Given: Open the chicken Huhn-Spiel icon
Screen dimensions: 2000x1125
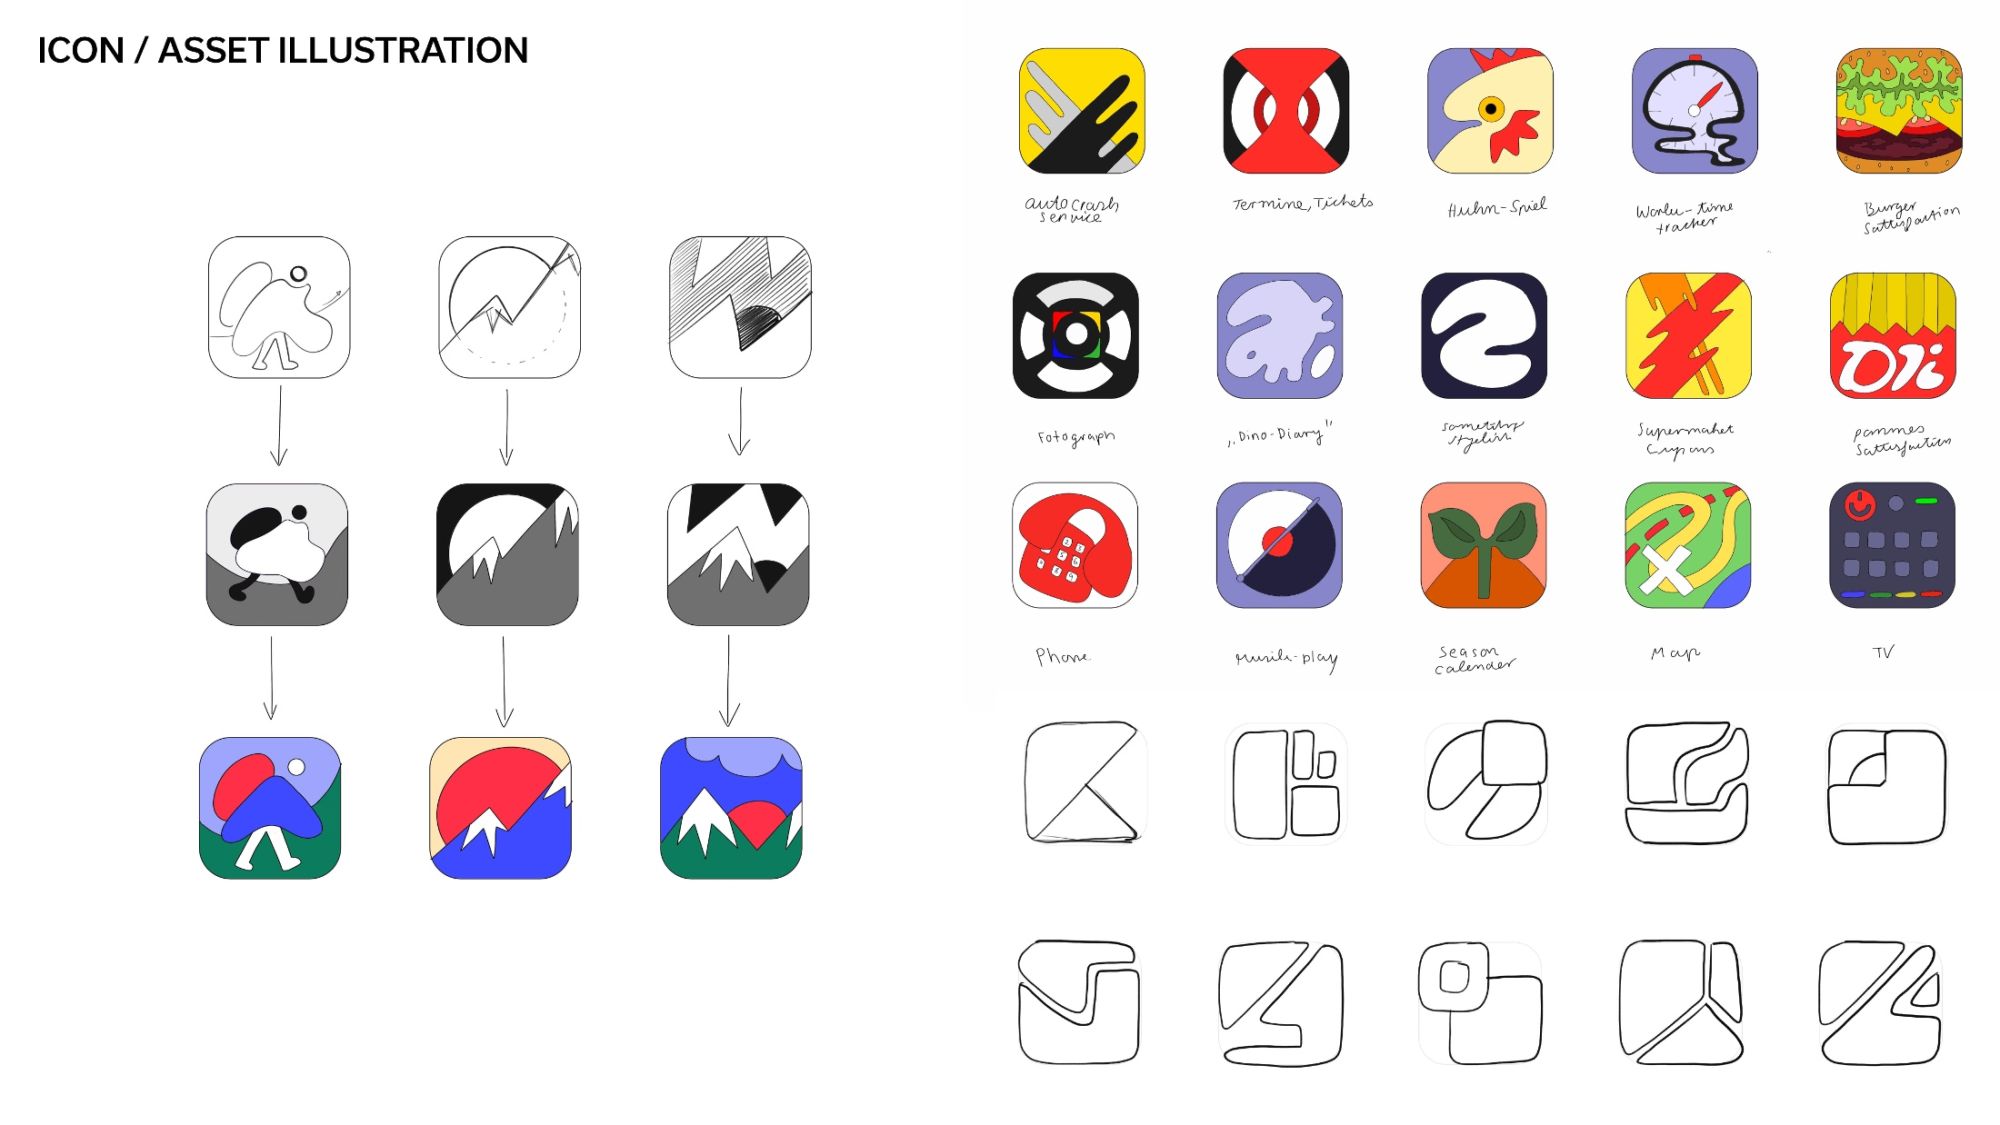Looking at the screenshot, I should pos(1490,110).
